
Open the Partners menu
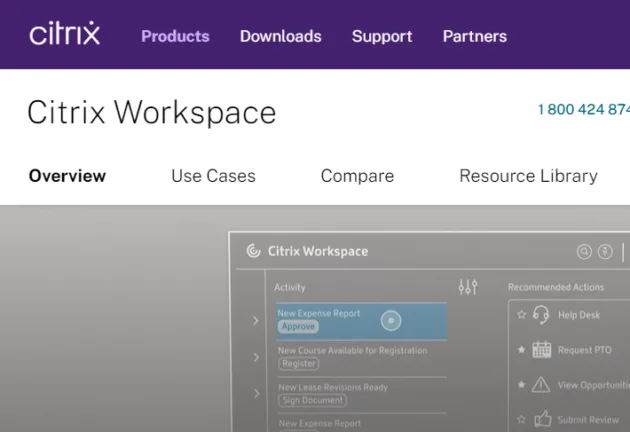pos(475,36)
